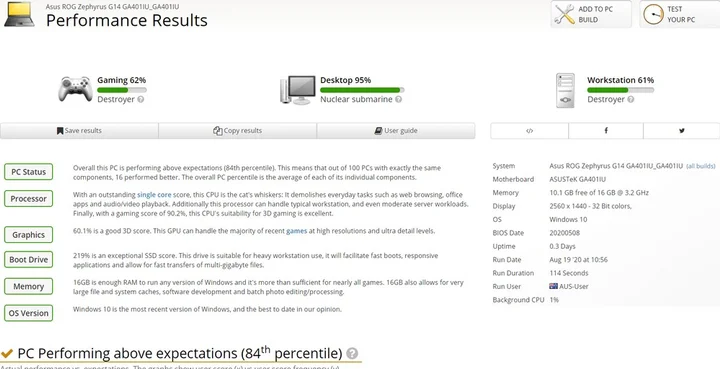Follow the single core link

point(154,195)
